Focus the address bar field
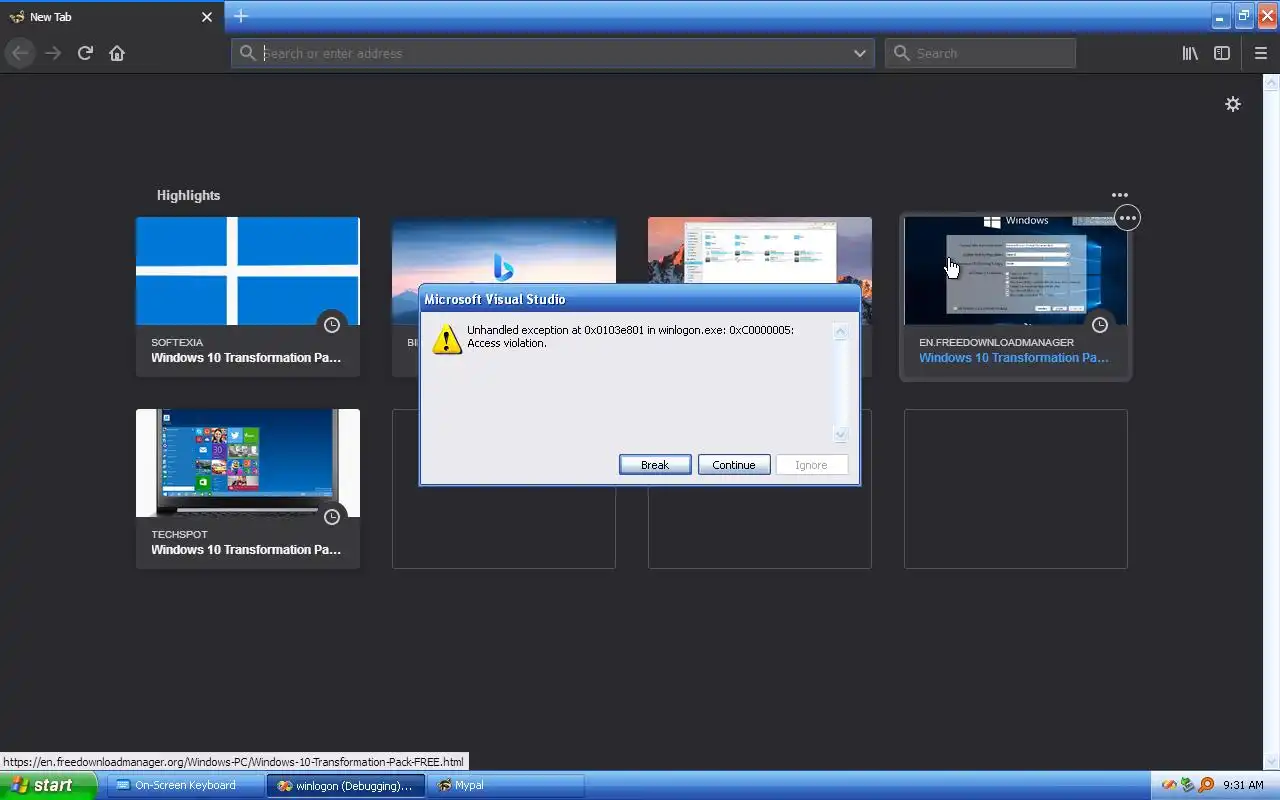Viewport: 1280px width, 800px height. pyautogui.click(x=553, y=53)
